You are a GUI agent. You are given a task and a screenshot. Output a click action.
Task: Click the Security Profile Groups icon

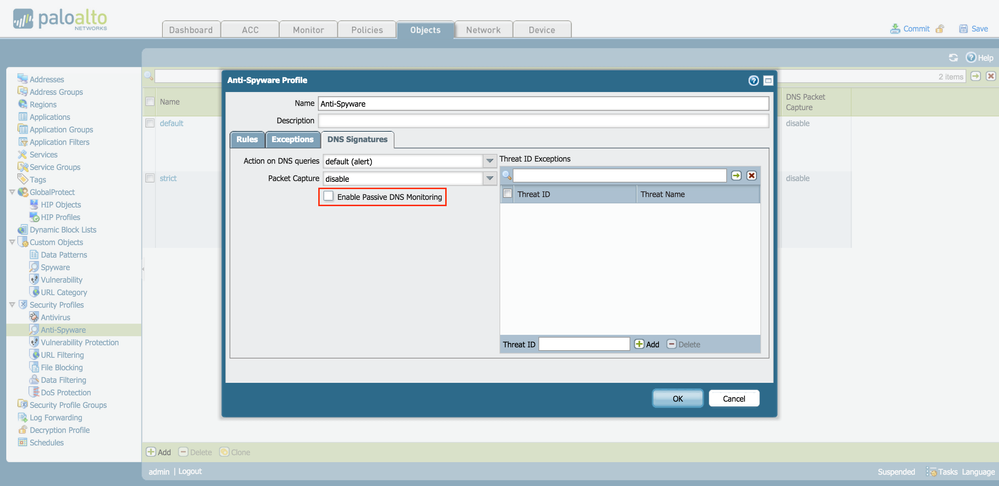[23, 405]
